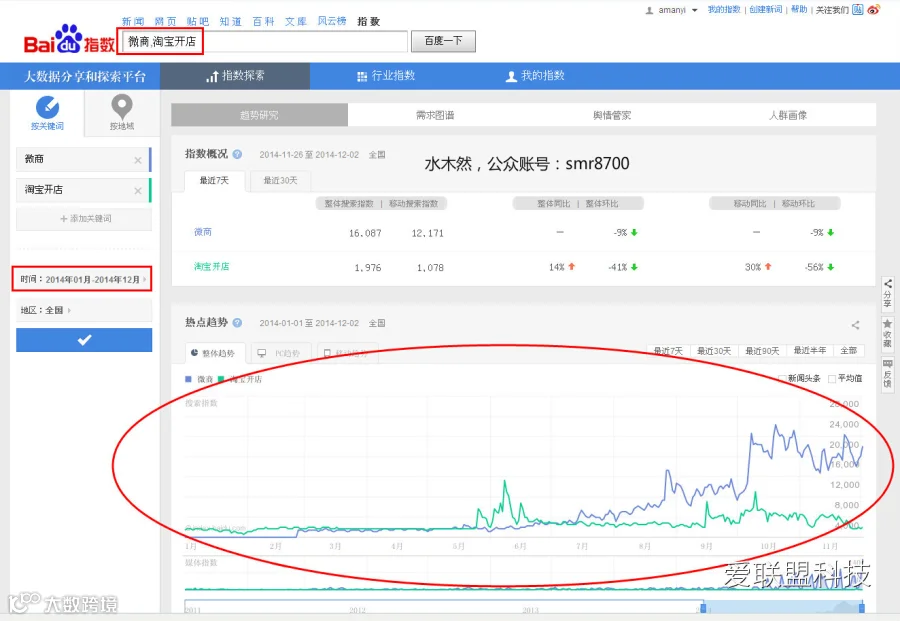Select the 按地域 location pin icon

pos(122,107)
